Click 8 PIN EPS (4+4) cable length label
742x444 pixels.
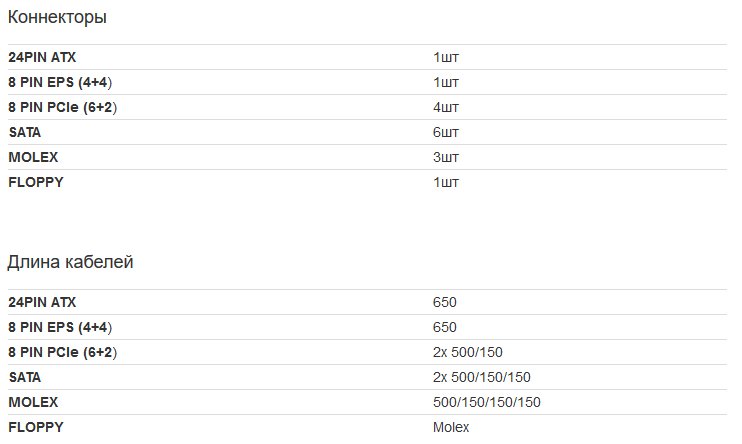coord(60,327)
